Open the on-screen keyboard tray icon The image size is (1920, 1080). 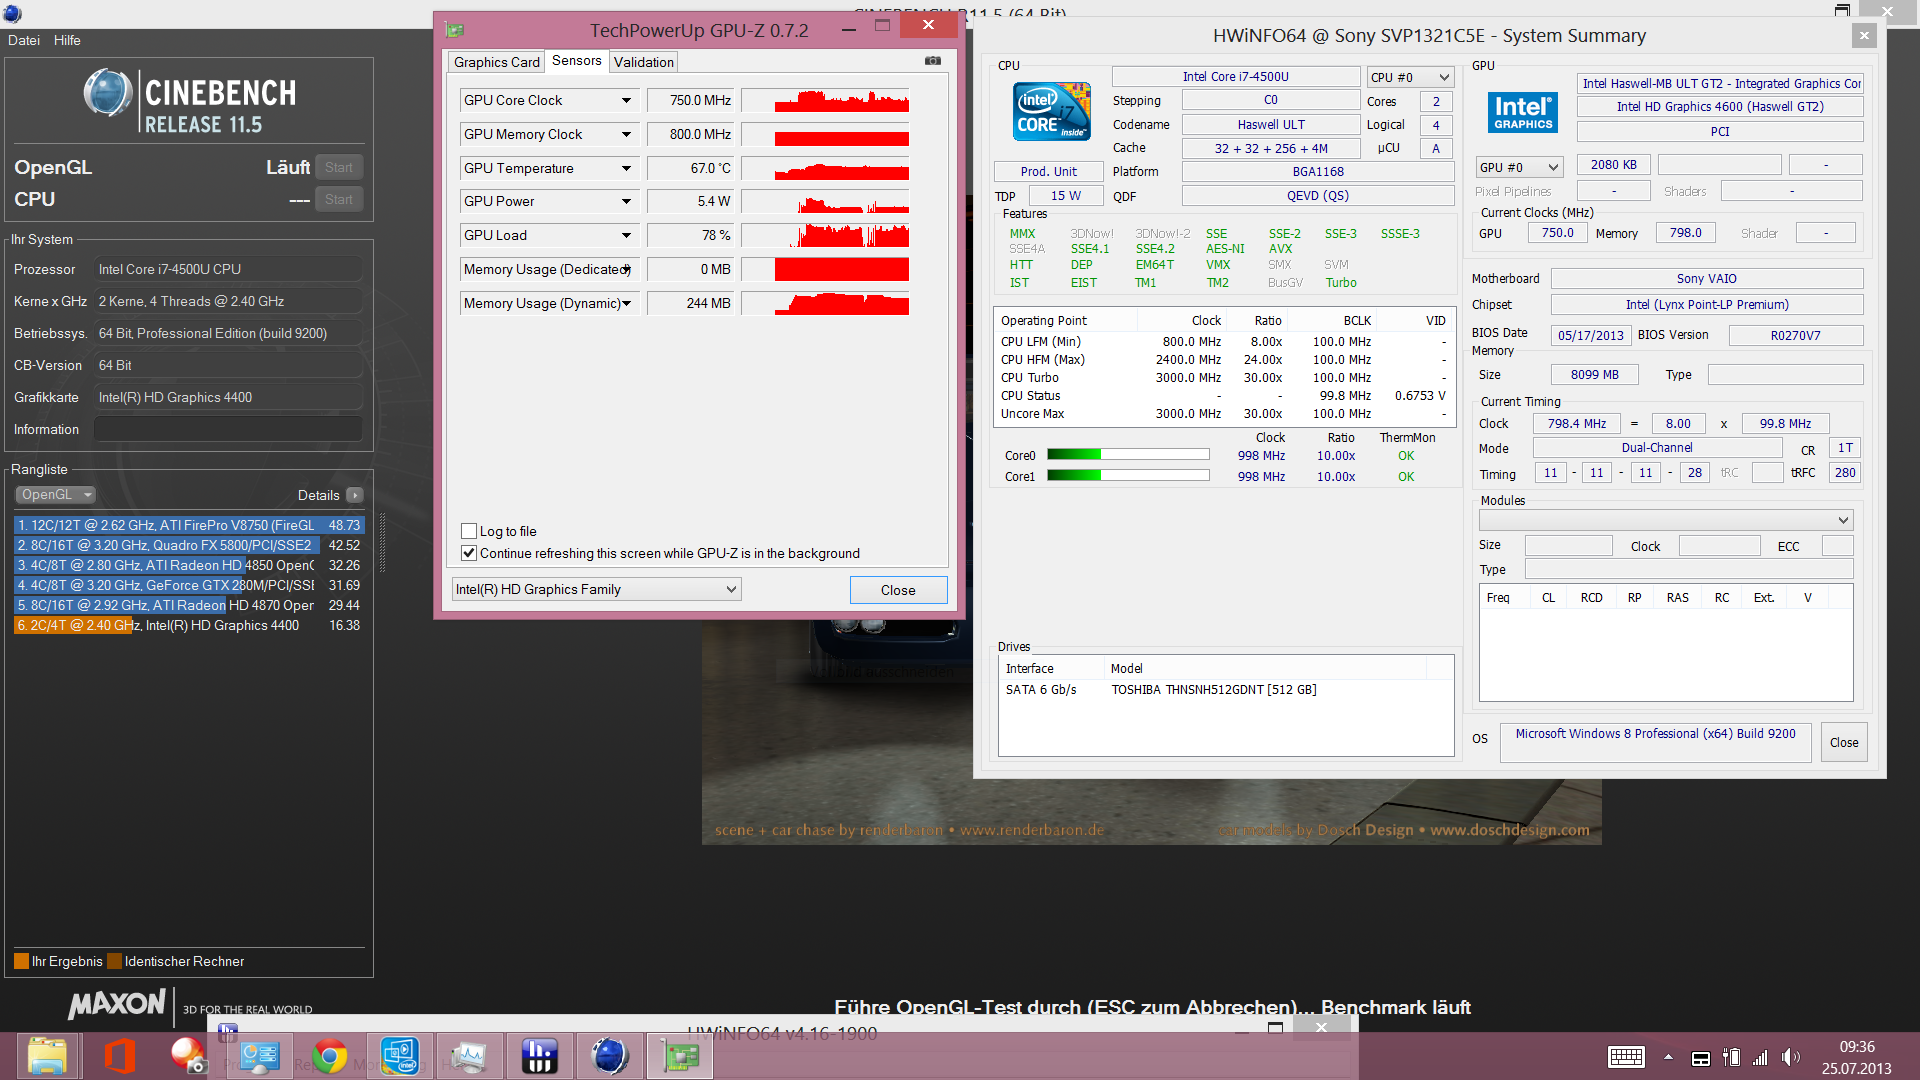1626,1057
